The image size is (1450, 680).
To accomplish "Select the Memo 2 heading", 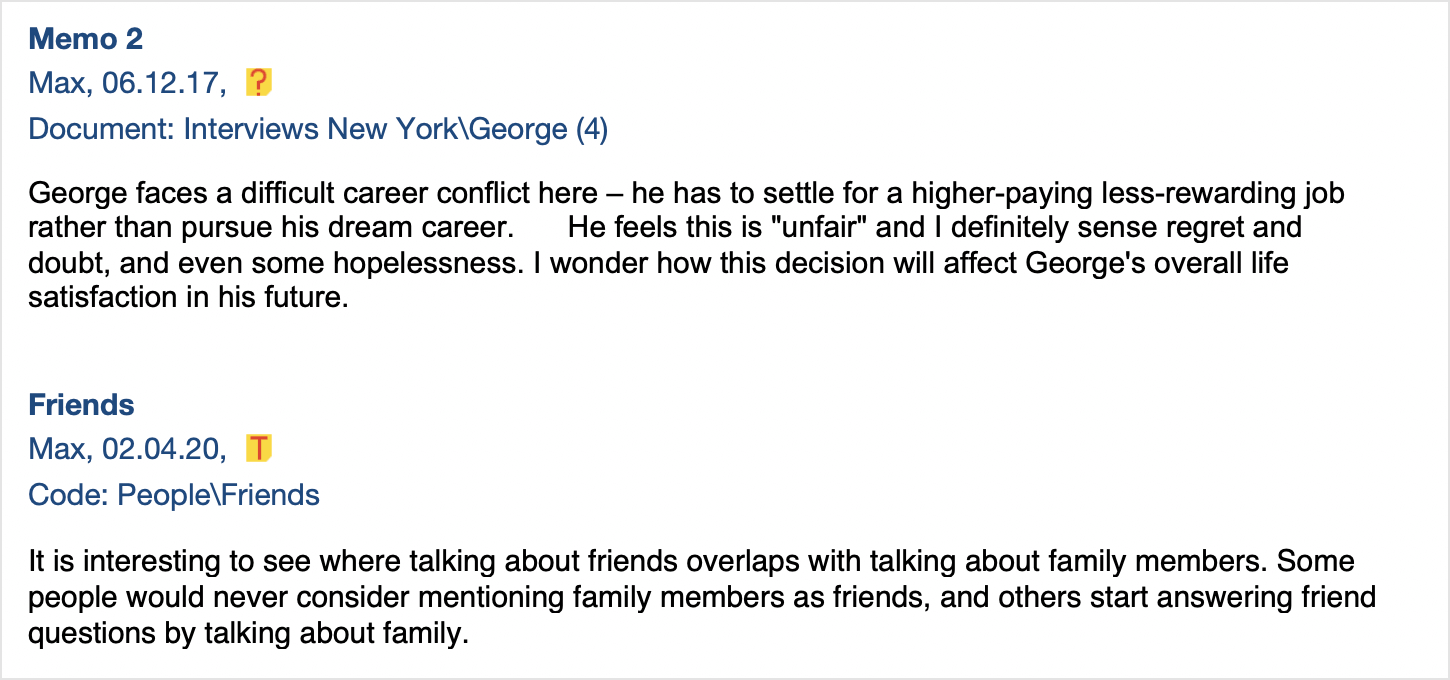I will 86,39.
